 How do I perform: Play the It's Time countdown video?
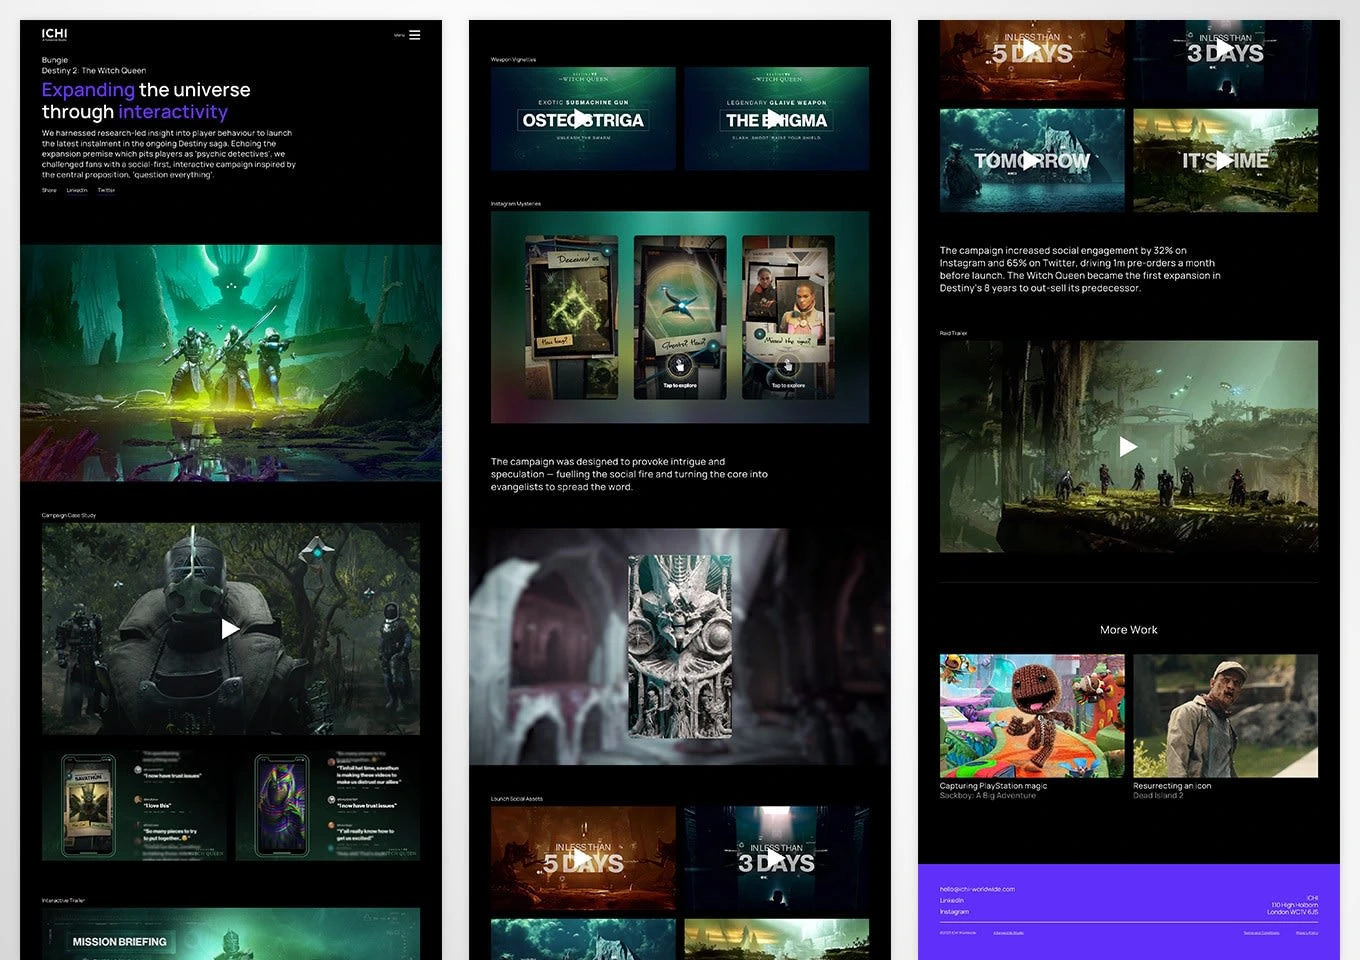click(1225, 160)
